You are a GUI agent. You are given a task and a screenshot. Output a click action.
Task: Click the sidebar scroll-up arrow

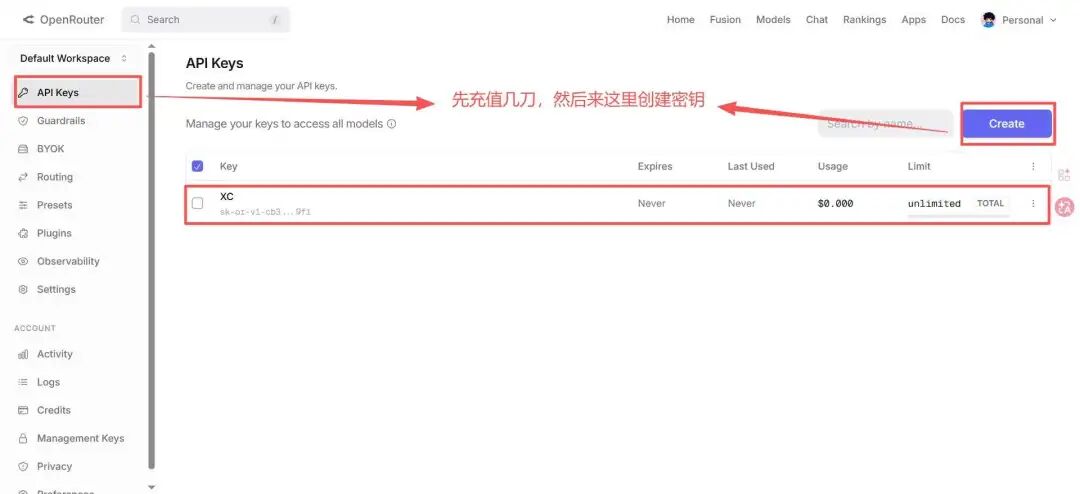click(x=152, y=46)
